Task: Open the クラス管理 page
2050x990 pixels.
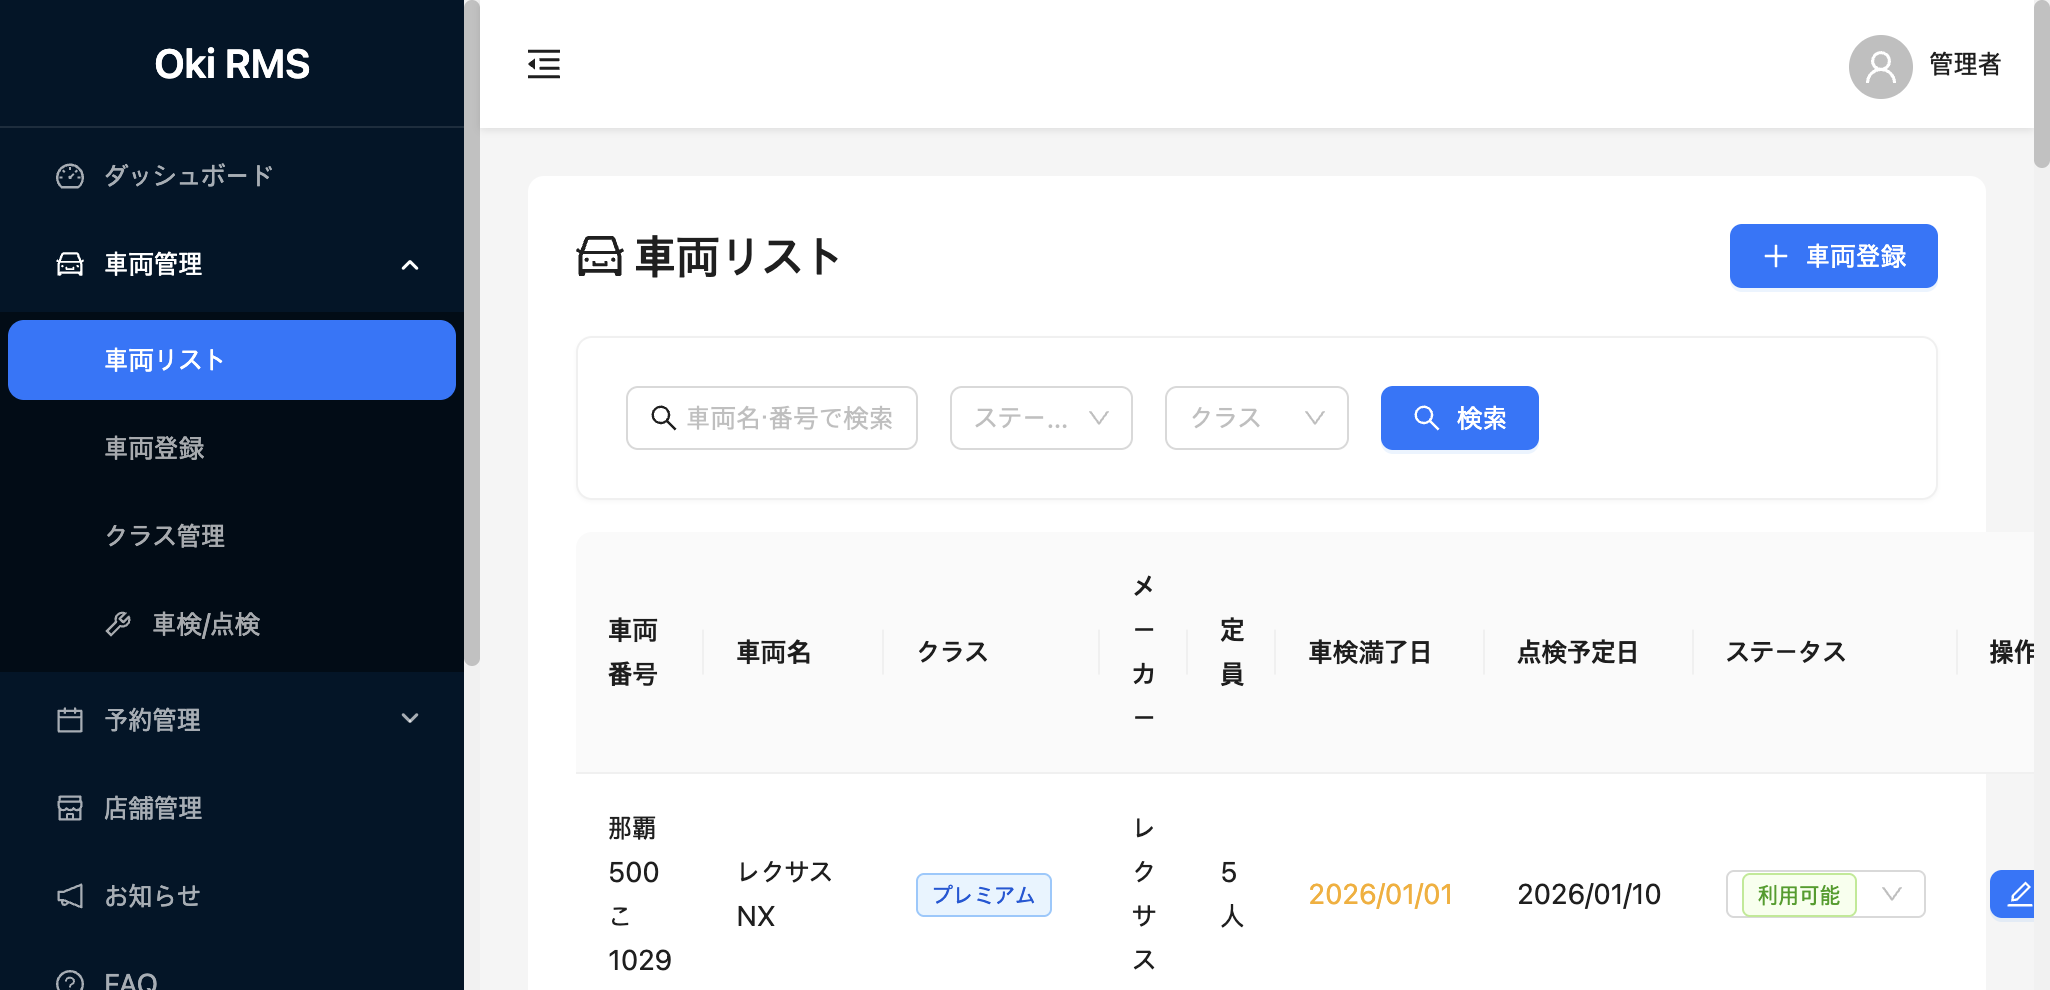Action: (165, 536)
